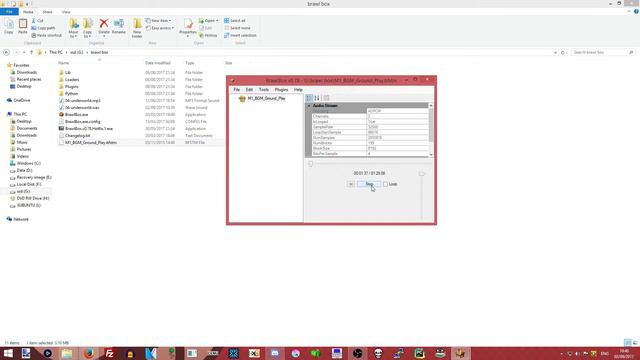Open OneDrive in navigation pane

tap(22, 100)
